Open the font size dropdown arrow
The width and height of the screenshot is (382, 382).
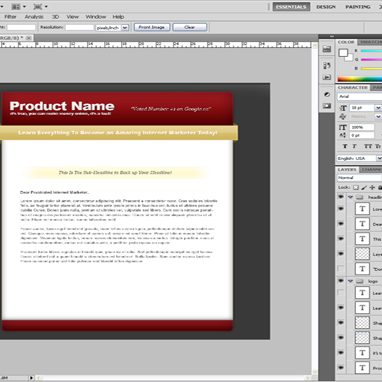click(378, 108)
